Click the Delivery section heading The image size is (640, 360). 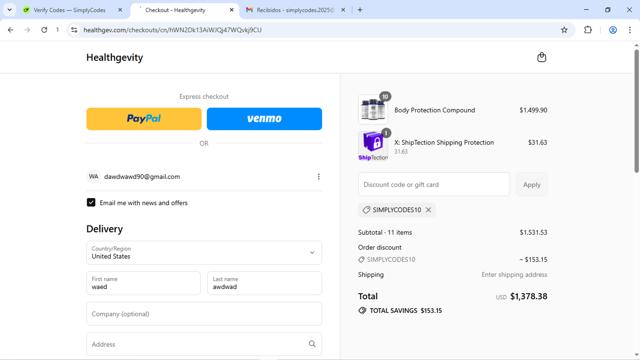coord(104,229)
